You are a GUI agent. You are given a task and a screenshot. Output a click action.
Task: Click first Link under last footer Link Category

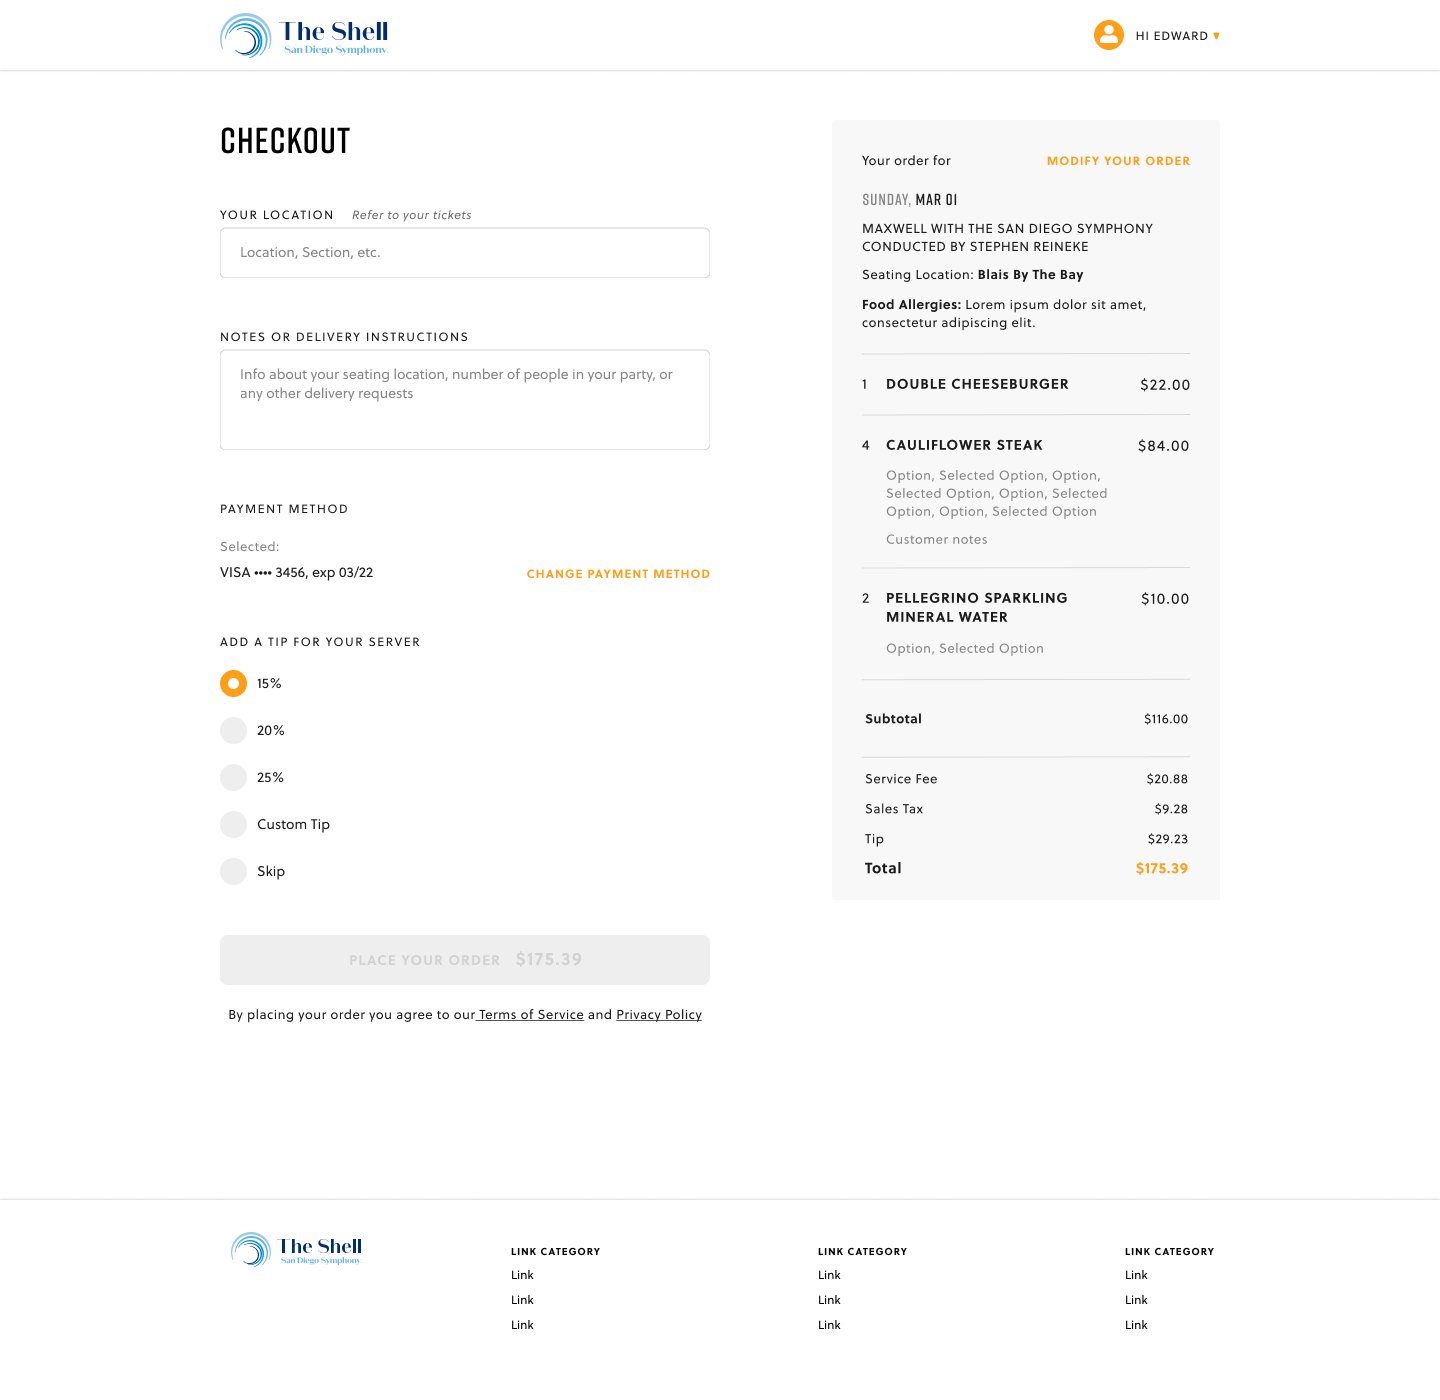click(x=1136, y=1275)
